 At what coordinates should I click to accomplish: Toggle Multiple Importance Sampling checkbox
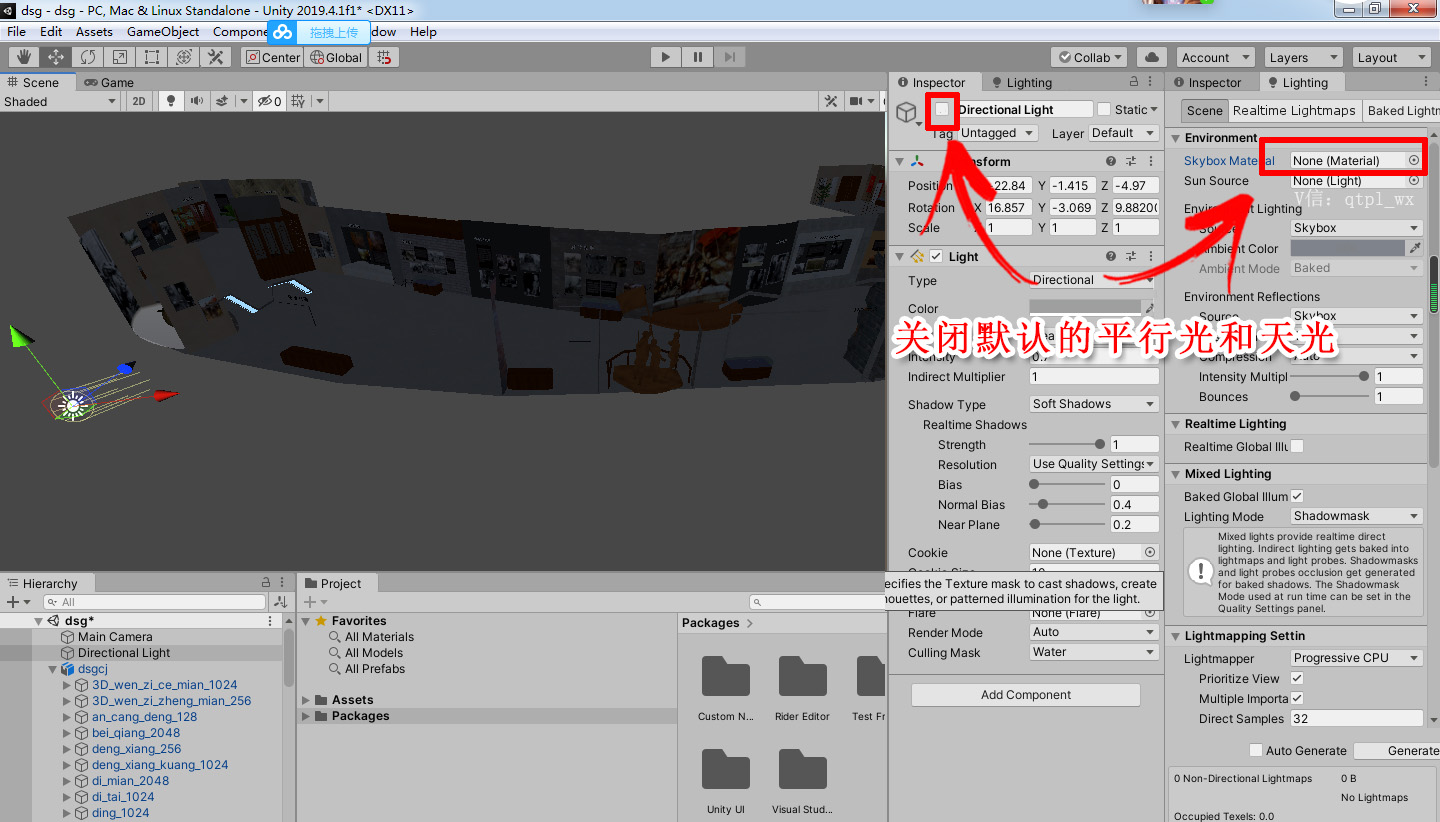click(1297, 698)
